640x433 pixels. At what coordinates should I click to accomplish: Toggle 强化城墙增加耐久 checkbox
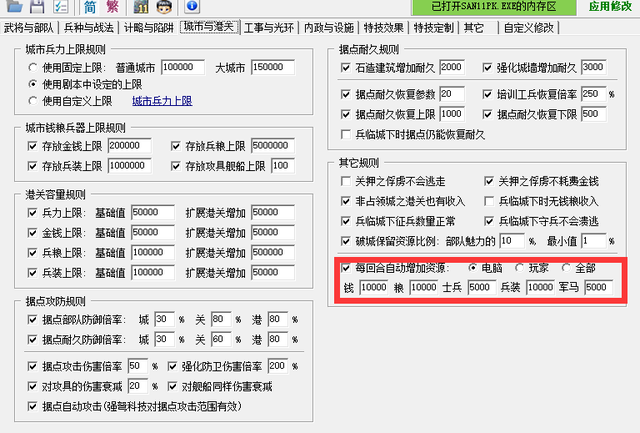pos(487,67)
